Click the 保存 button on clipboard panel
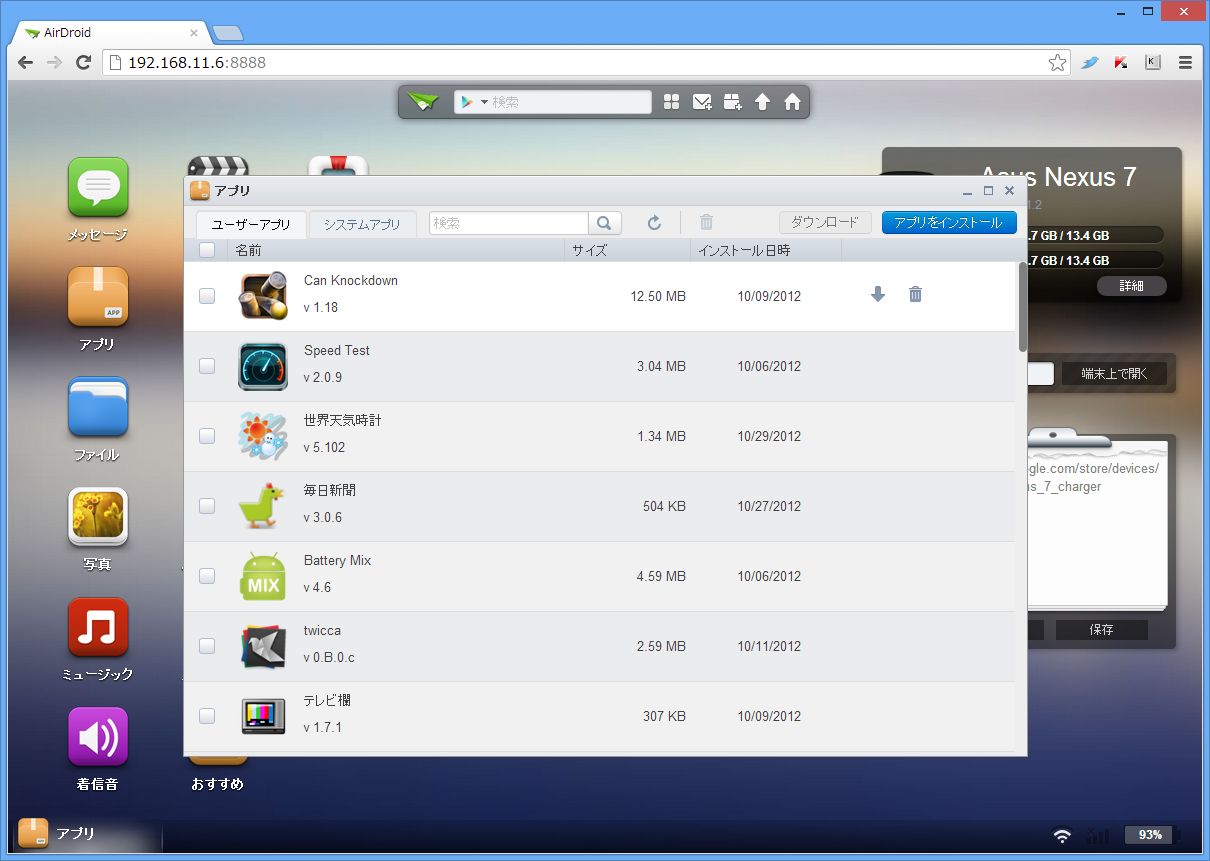This screenshot has height=861, width=1210. point(1101,629)
